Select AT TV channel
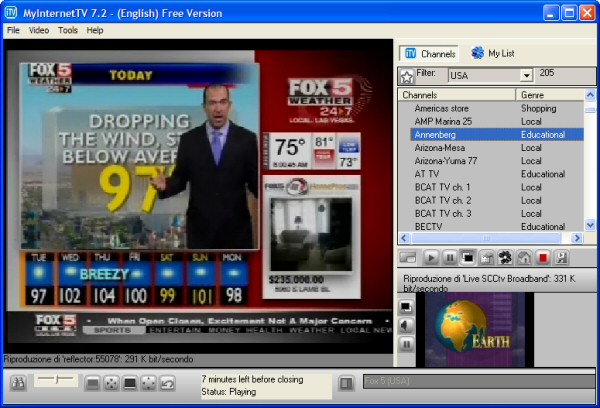Viewport: 600px width, 408px height. [x=427, y=174]
